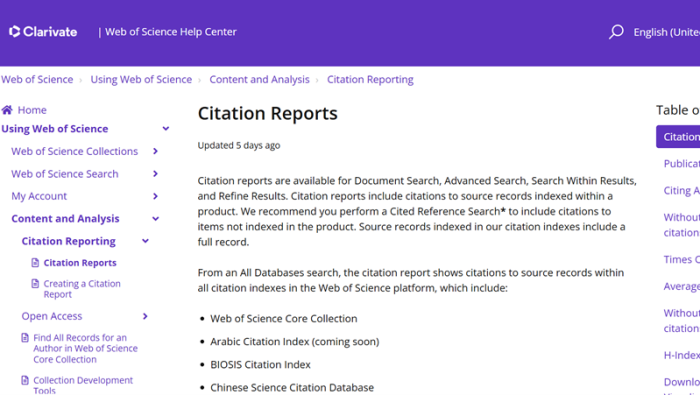The height and width of the screenshot is (395, 700).
Task: Click the Home house icon
Action: (x=7, y=110)
